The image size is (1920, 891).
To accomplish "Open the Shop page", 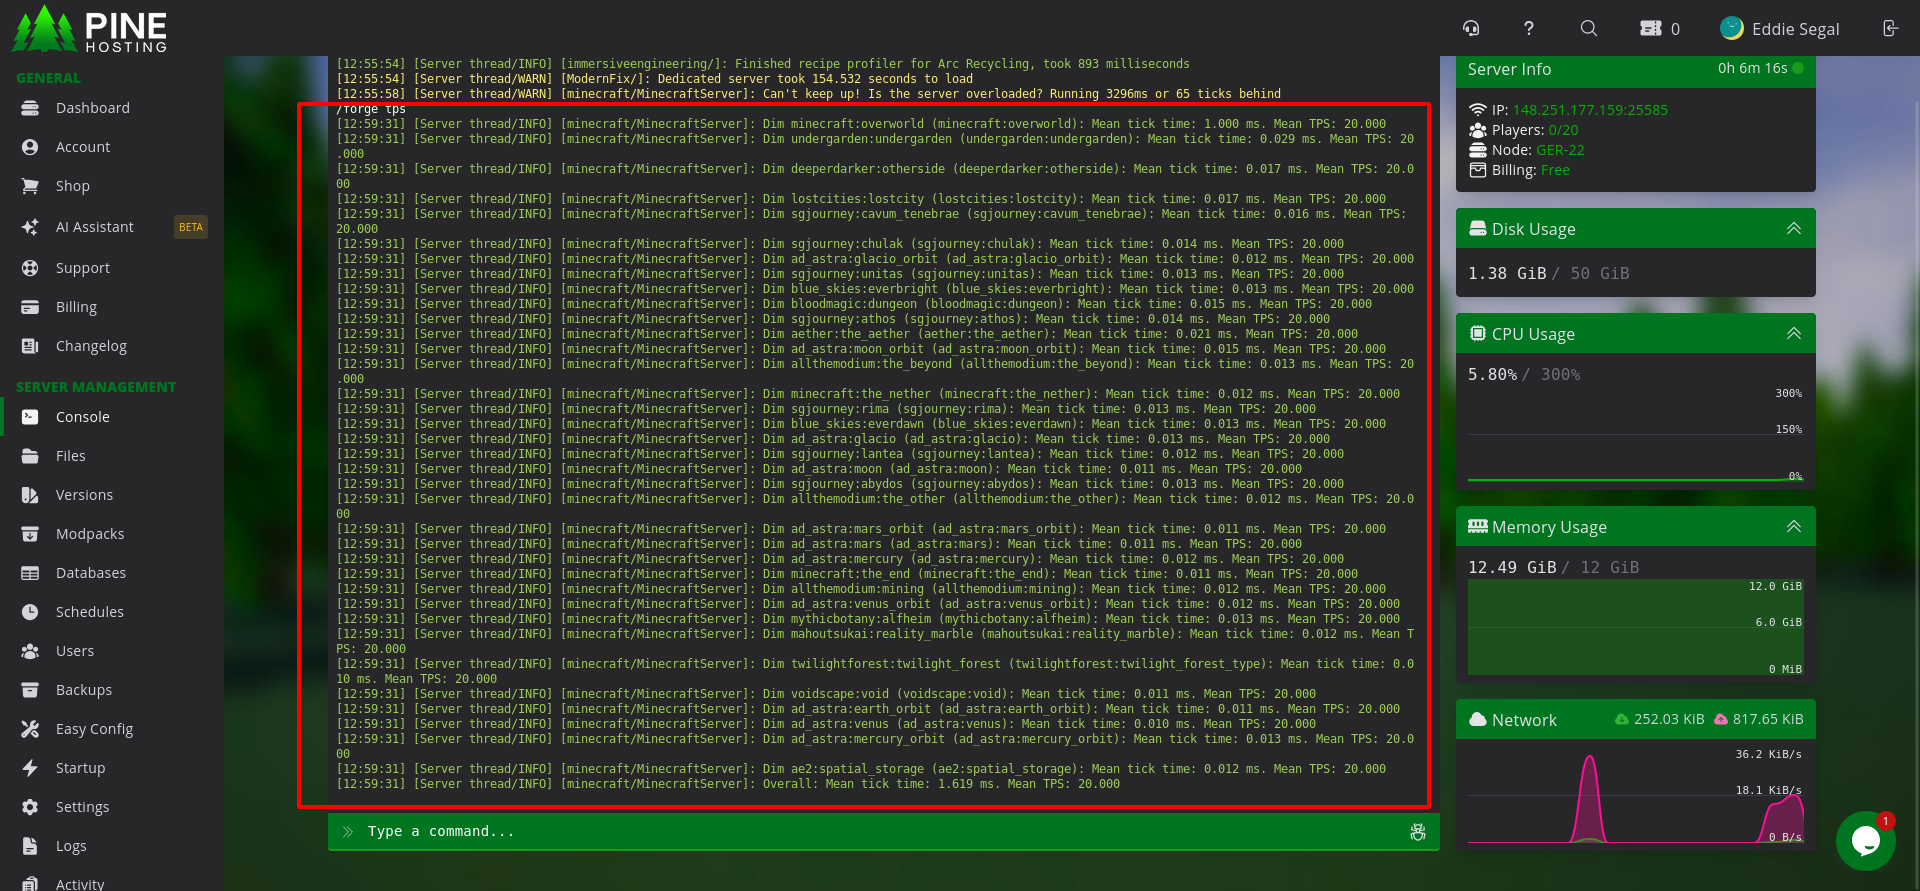I will tap(72, 186).
